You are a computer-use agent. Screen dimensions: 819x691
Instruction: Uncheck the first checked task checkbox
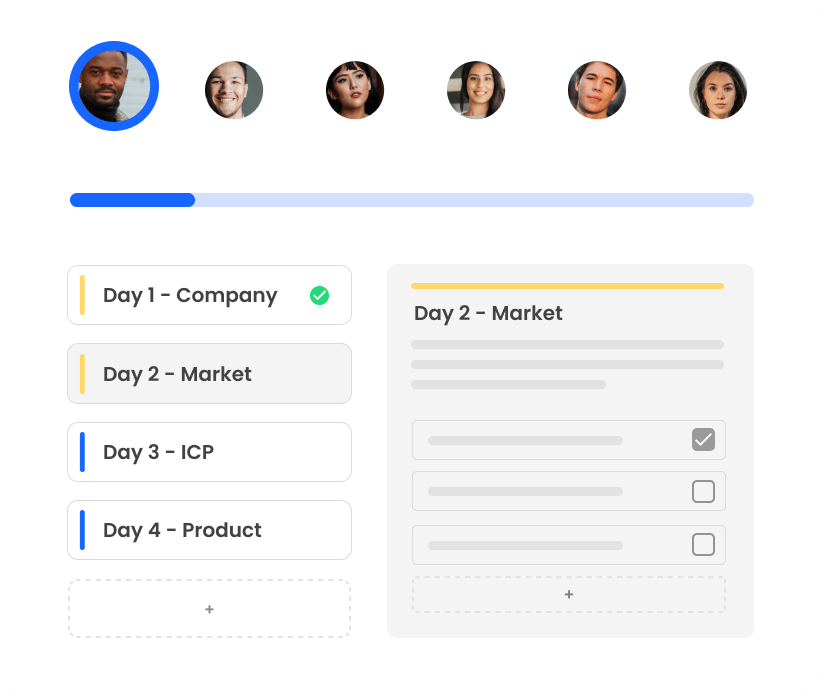tap(703, 440)
